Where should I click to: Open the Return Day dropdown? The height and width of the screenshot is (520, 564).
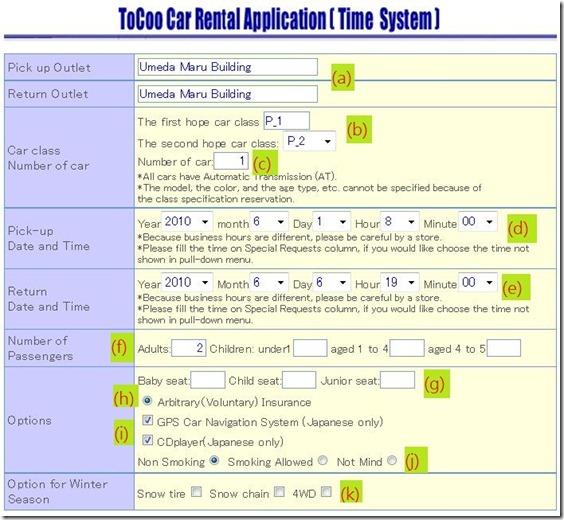(x=331, y=282)
